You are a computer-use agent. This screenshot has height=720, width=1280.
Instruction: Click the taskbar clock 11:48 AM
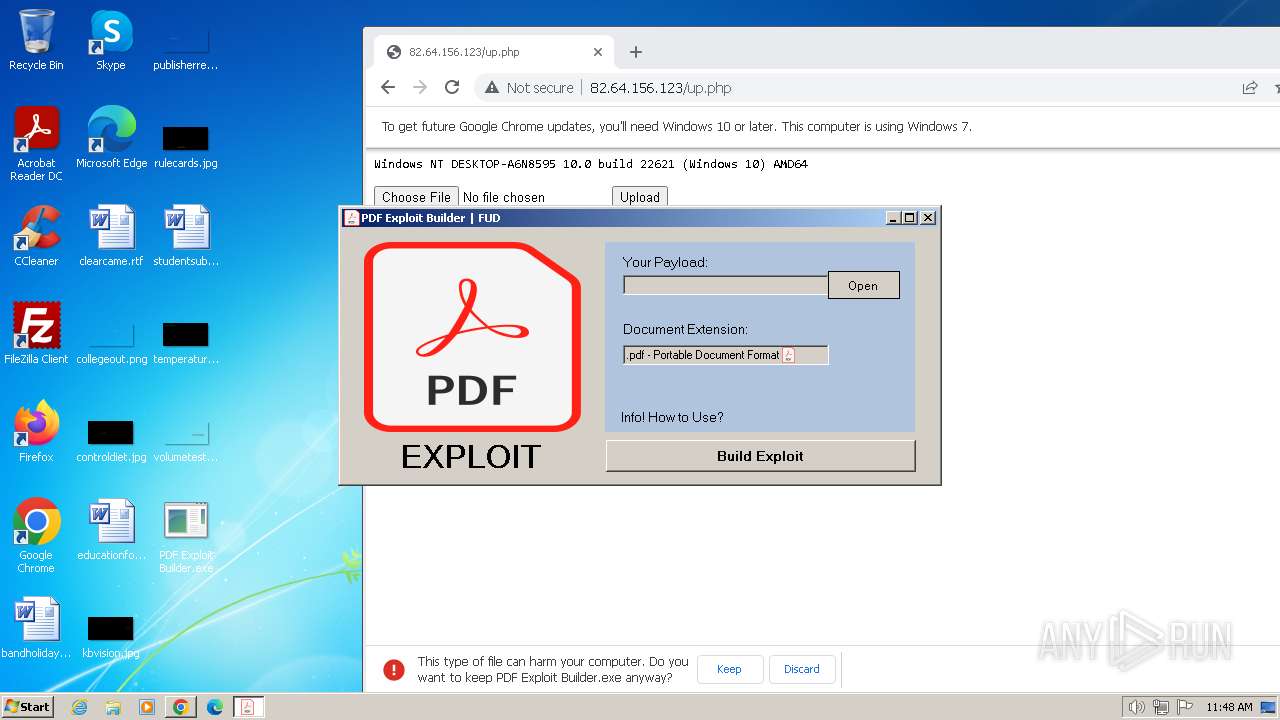1229,707
